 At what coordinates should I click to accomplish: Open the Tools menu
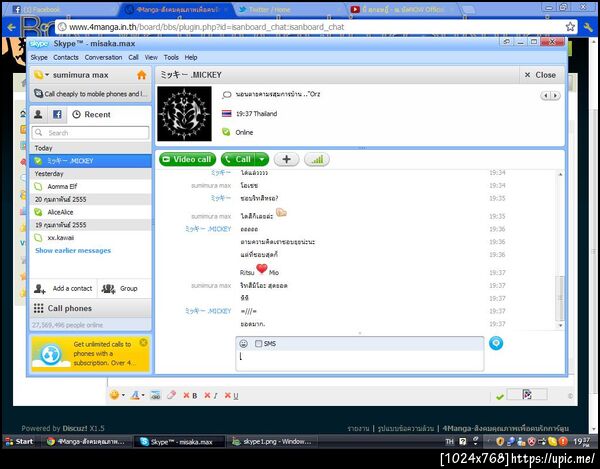[171, 57]
